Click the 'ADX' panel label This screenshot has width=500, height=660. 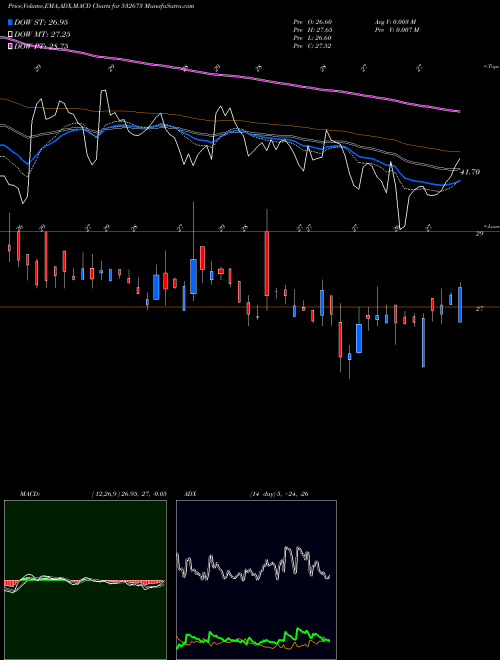[x=190, y=493]
